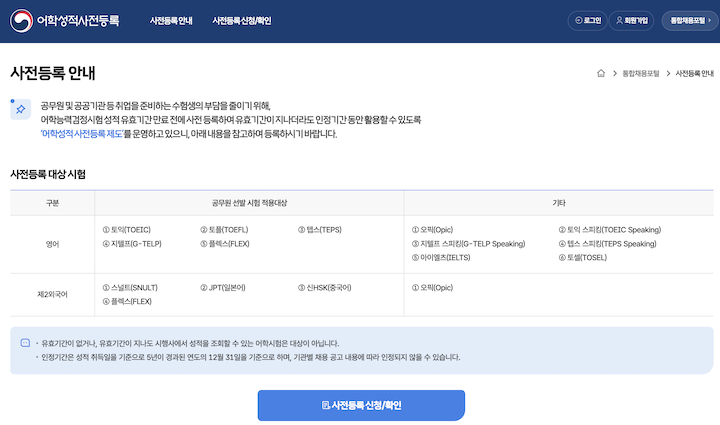The image size is (720, 425).
Task: Click the intro line starting 어학능력검정시험
Action: [x=231, y=120]
